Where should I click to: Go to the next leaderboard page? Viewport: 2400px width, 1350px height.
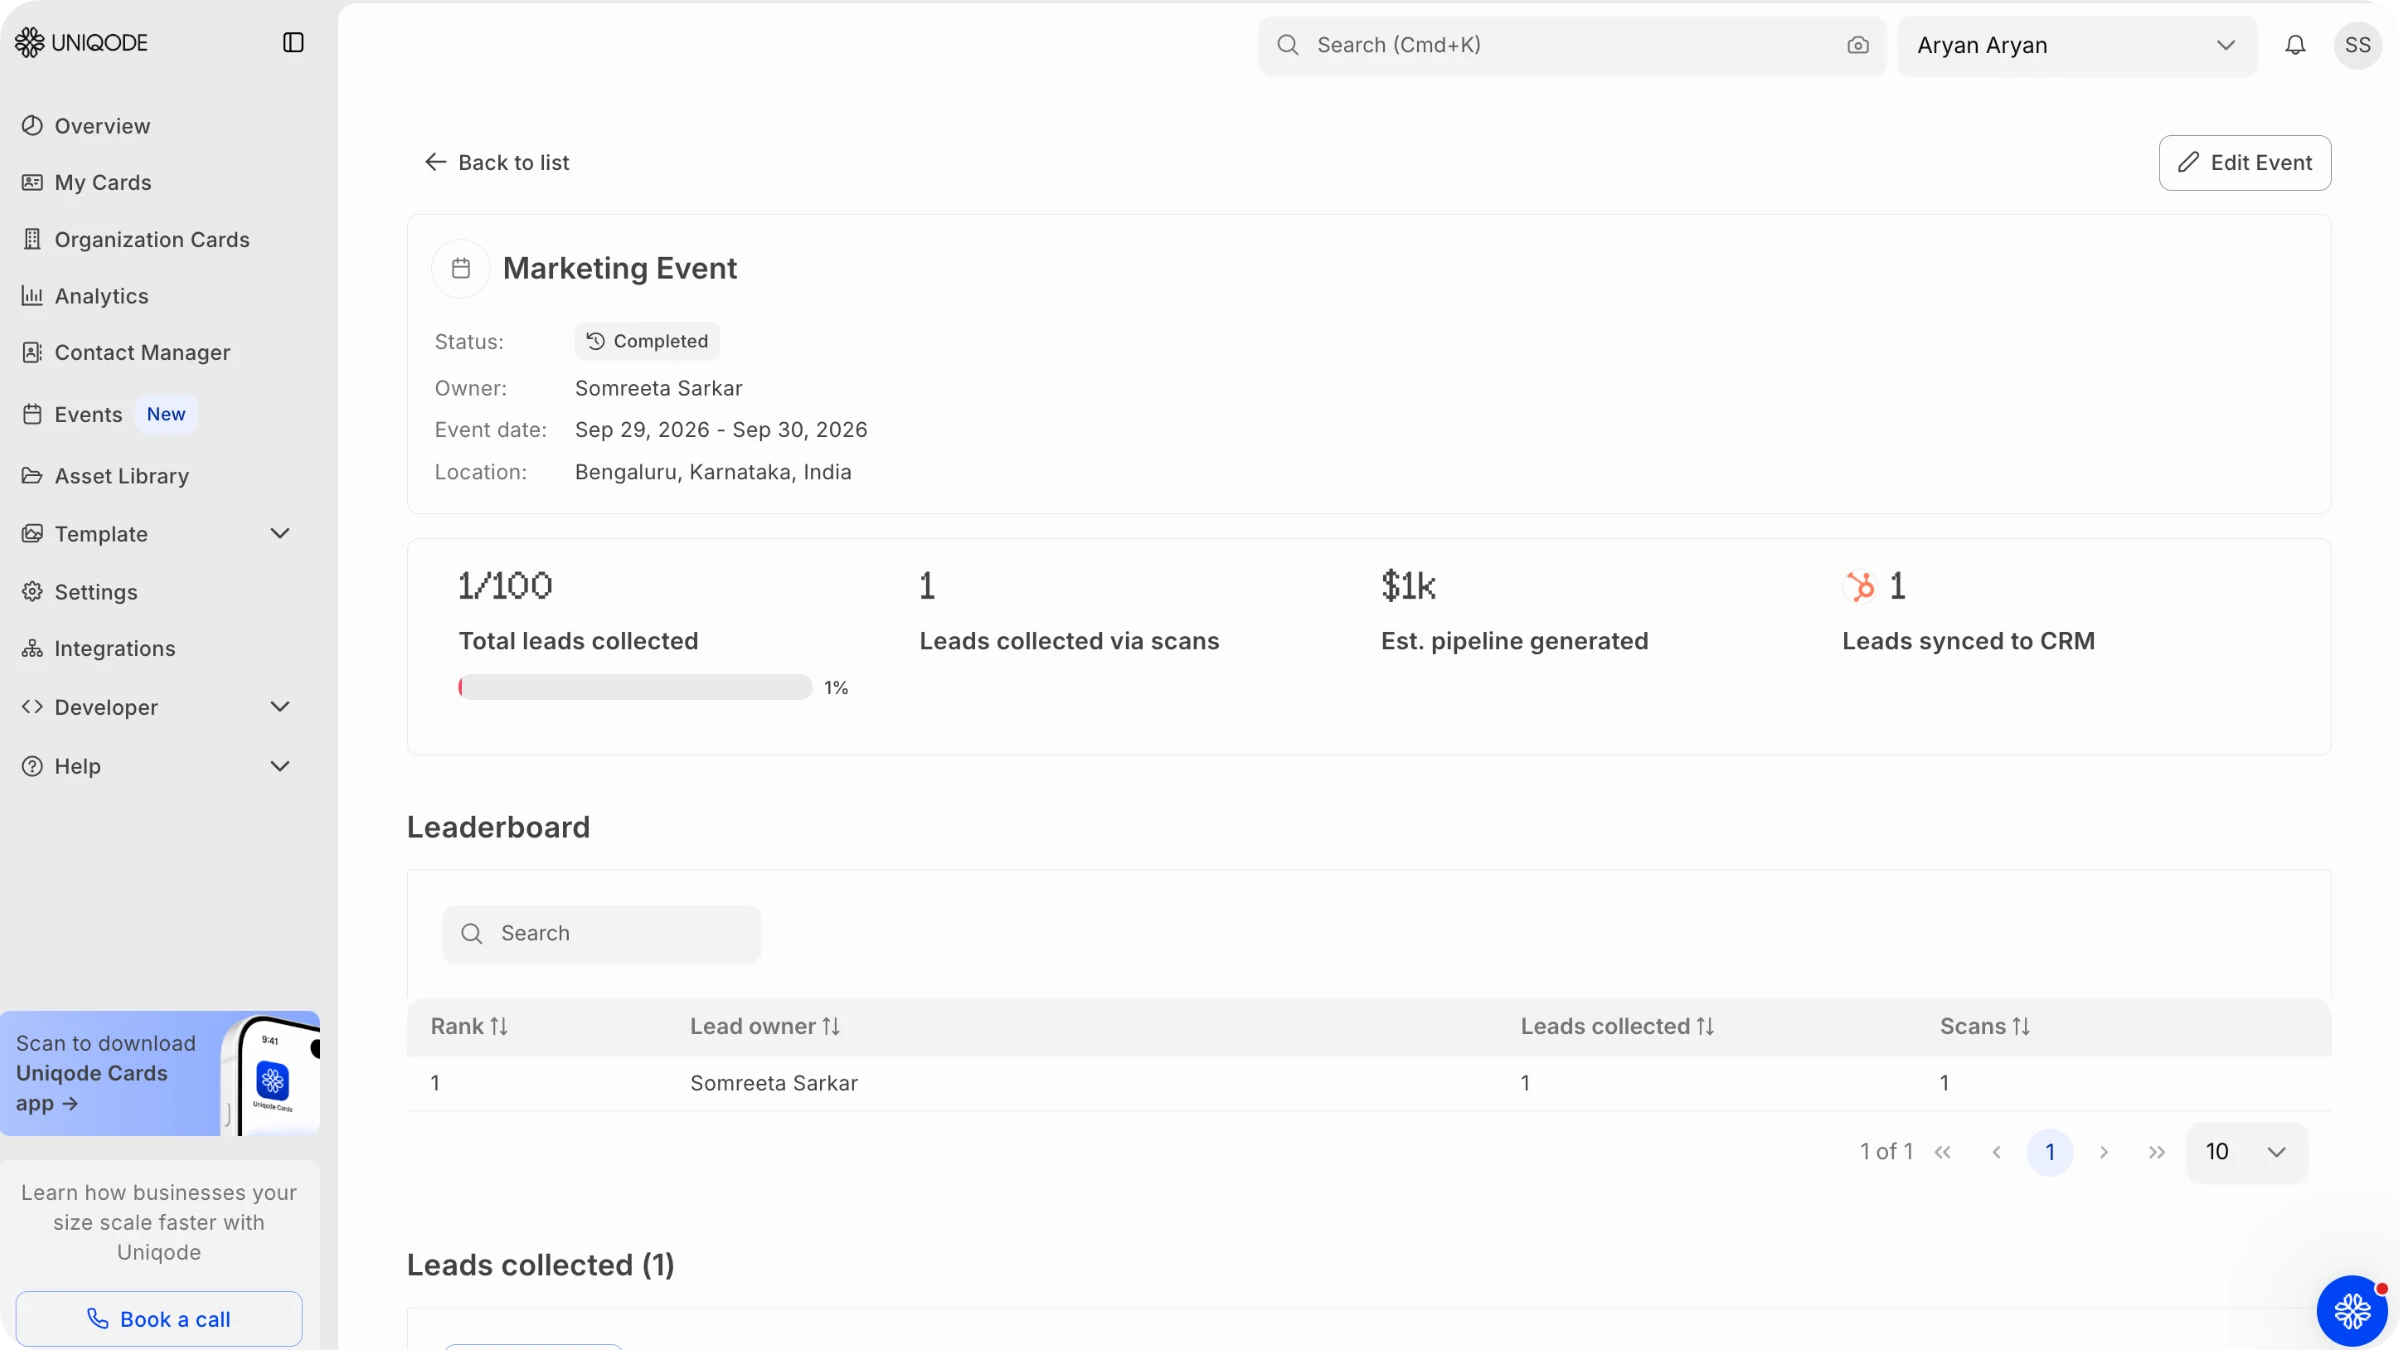tap(2103, 1152)
